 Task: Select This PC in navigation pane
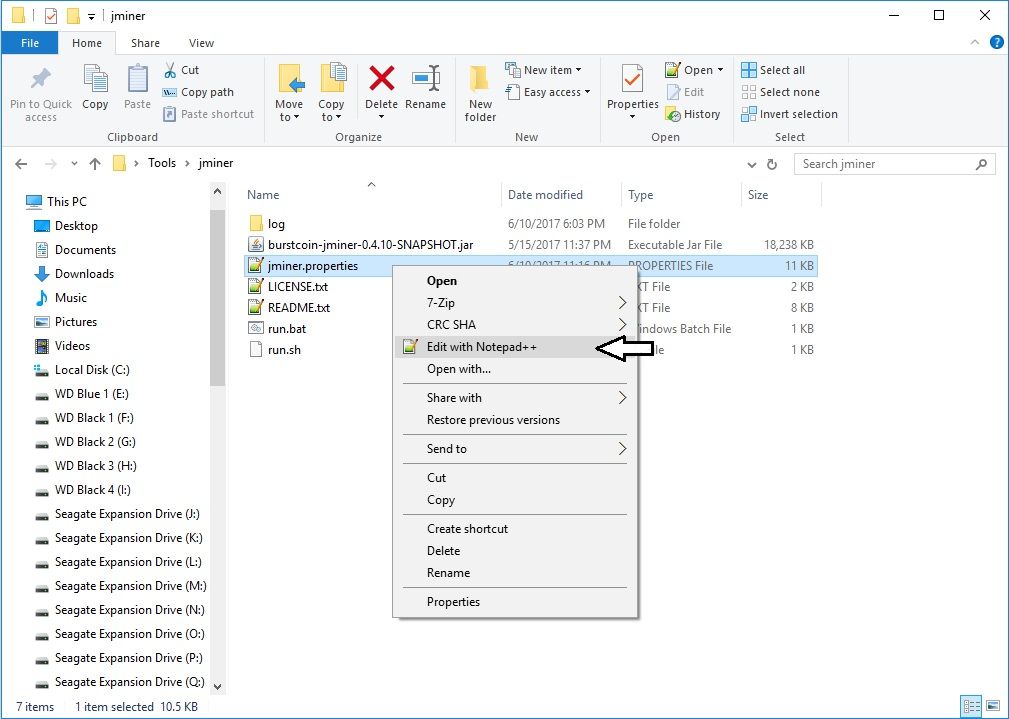coord(56,201)
